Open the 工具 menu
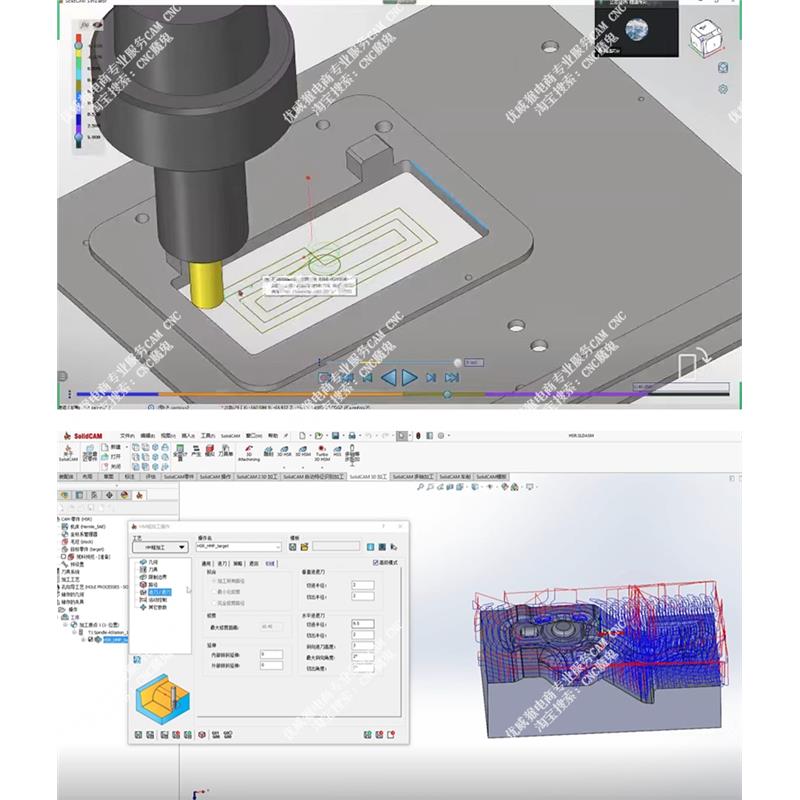This screenshot has width=800, height=800. tap(208, 436)
